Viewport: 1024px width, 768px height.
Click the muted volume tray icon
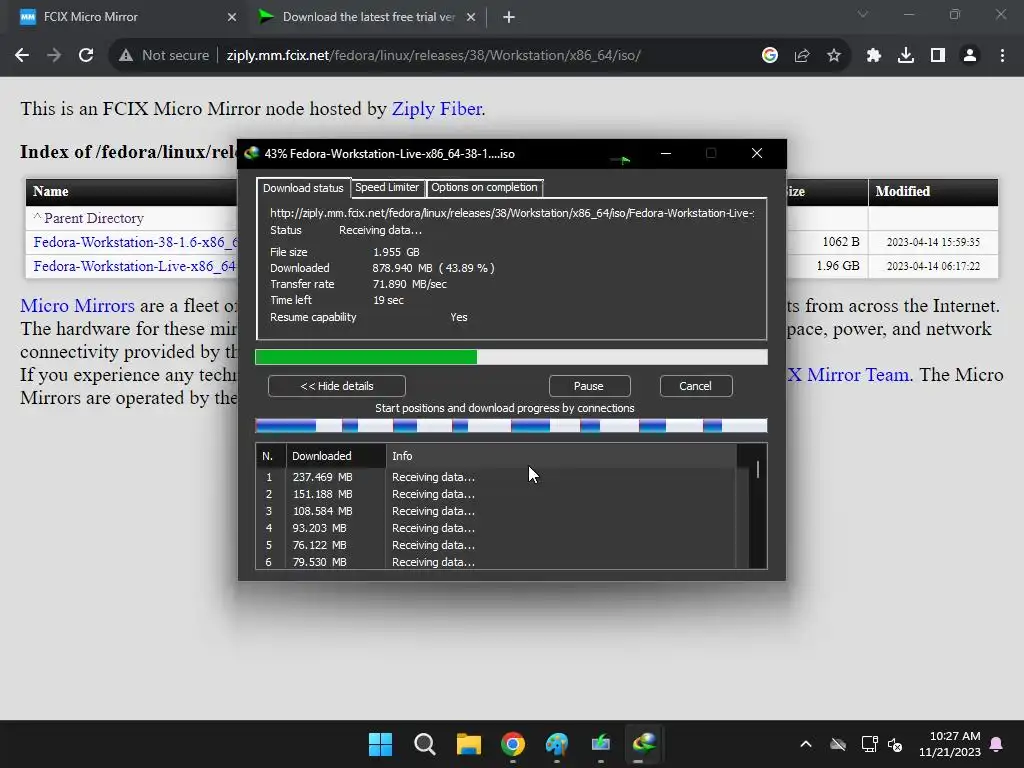(x=895, y=744)
